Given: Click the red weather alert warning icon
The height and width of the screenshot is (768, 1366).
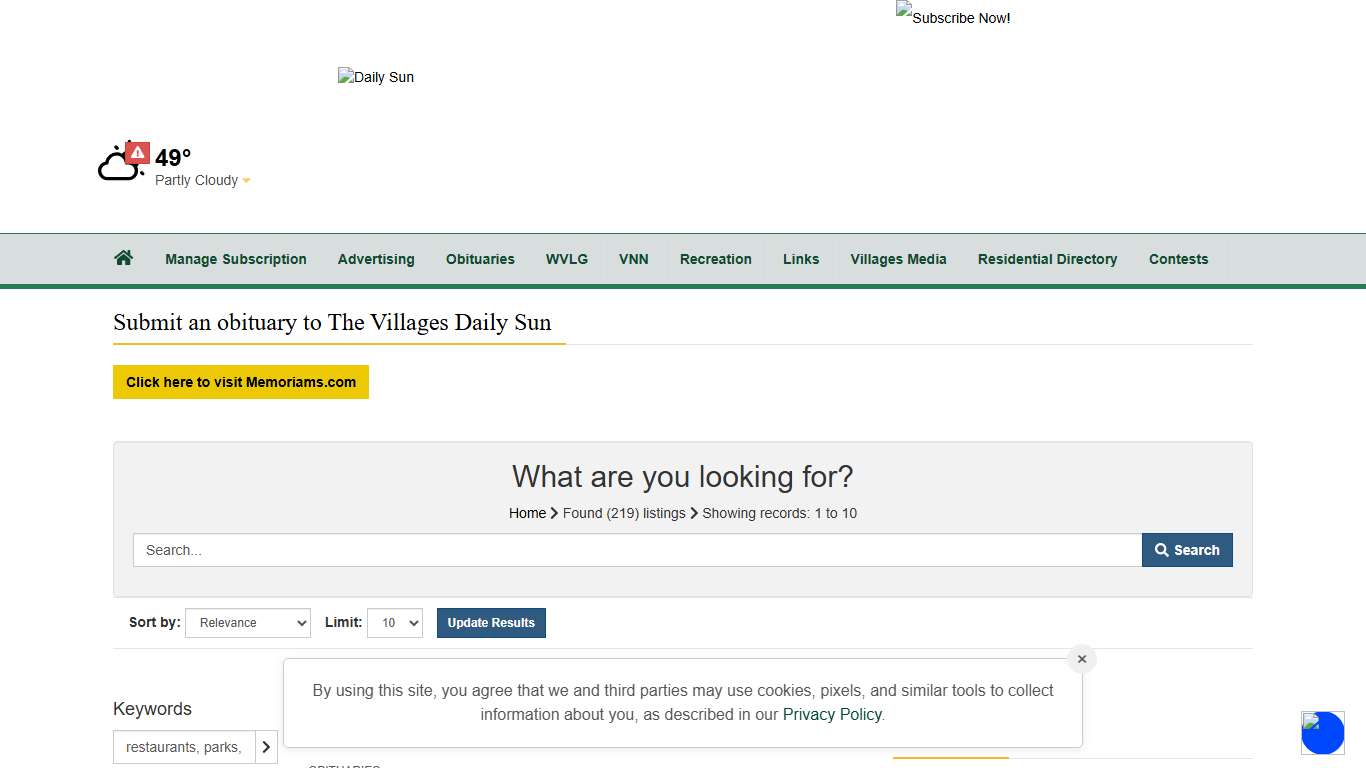Looking at the screenshot, I should tap(138, 153).
